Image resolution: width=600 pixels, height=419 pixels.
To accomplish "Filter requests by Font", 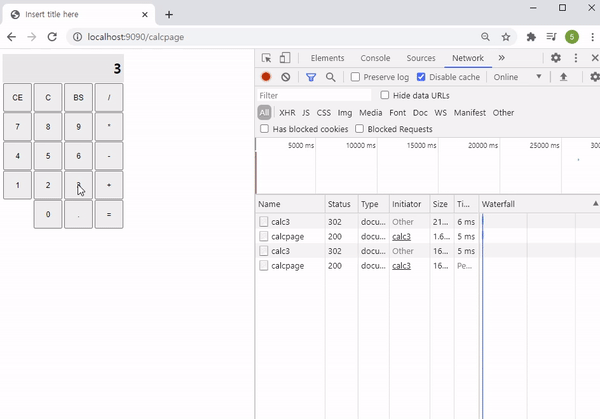I will [x=397, y=112].
